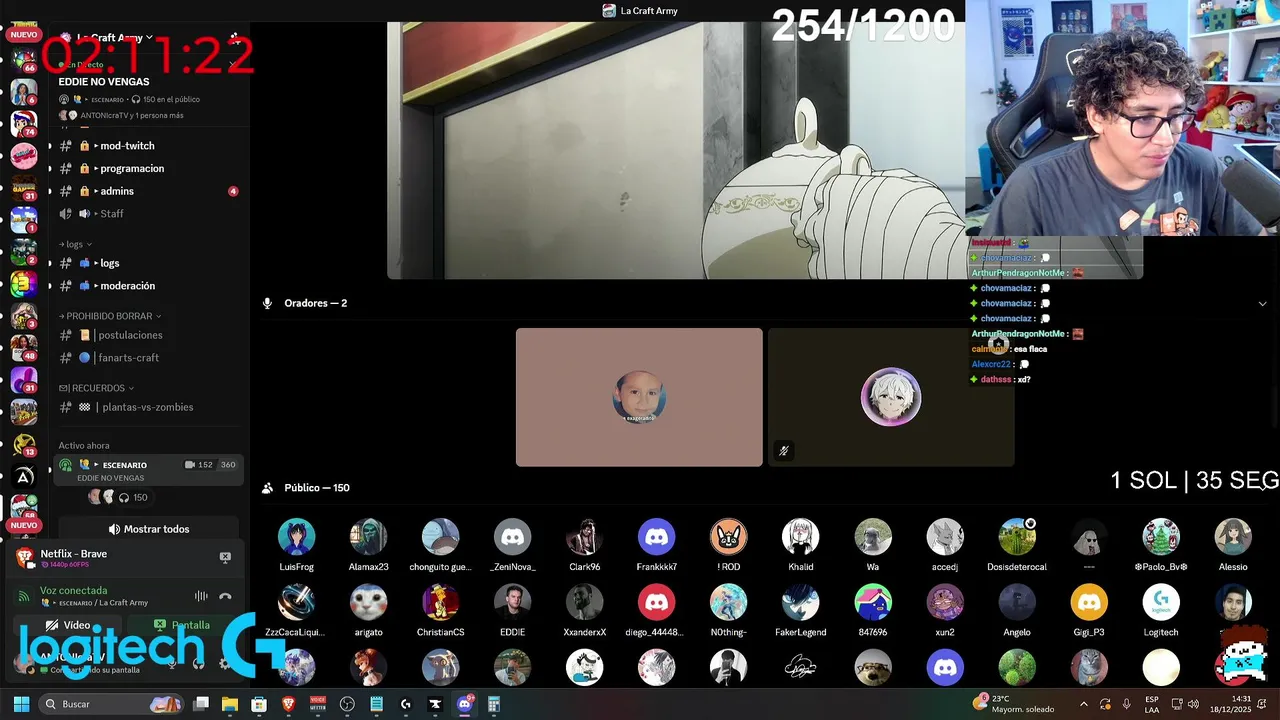Screen dimensions: 1280x720
Task: Open Gigi_P3's audience avatar
Action: [x=1089, y=602]
